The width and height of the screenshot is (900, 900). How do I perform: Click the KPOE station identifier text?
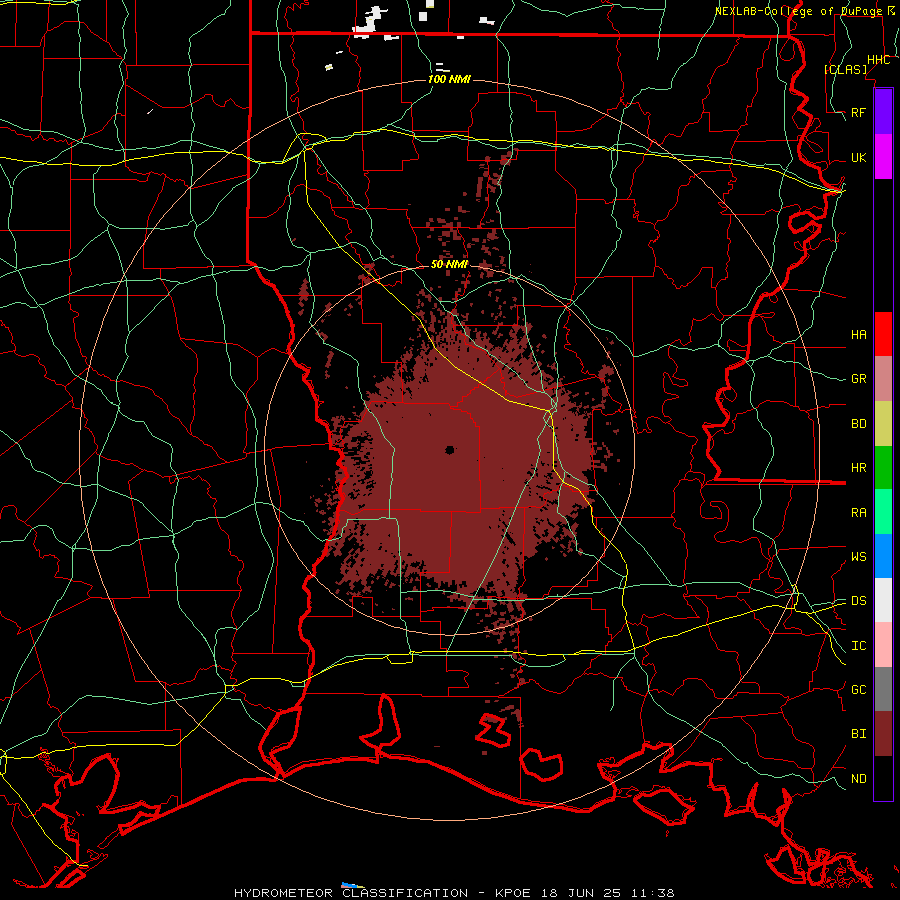click(514, 893)
